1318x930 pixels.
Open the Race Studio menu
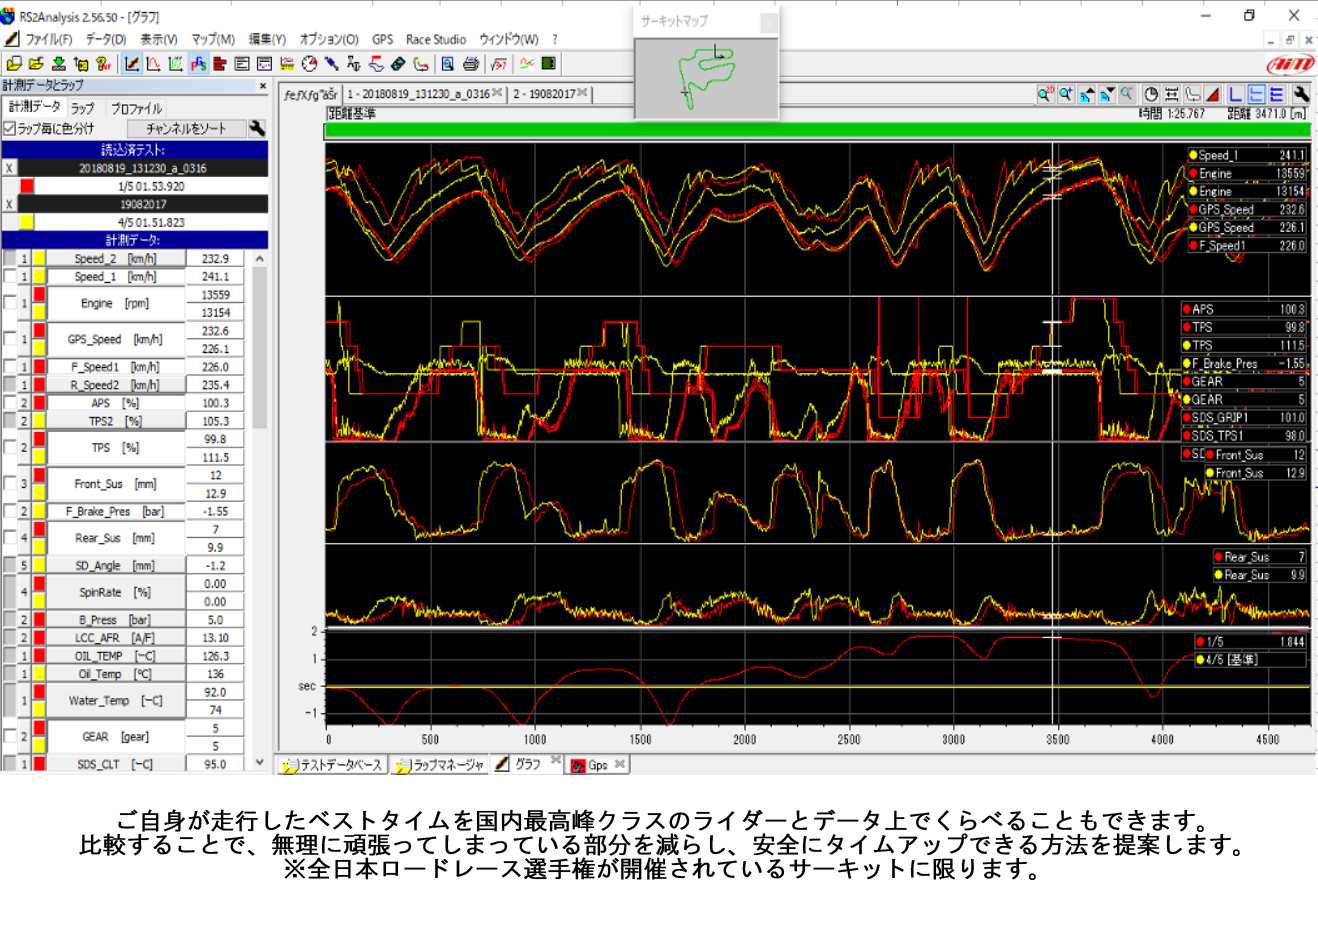coord(435,39)
